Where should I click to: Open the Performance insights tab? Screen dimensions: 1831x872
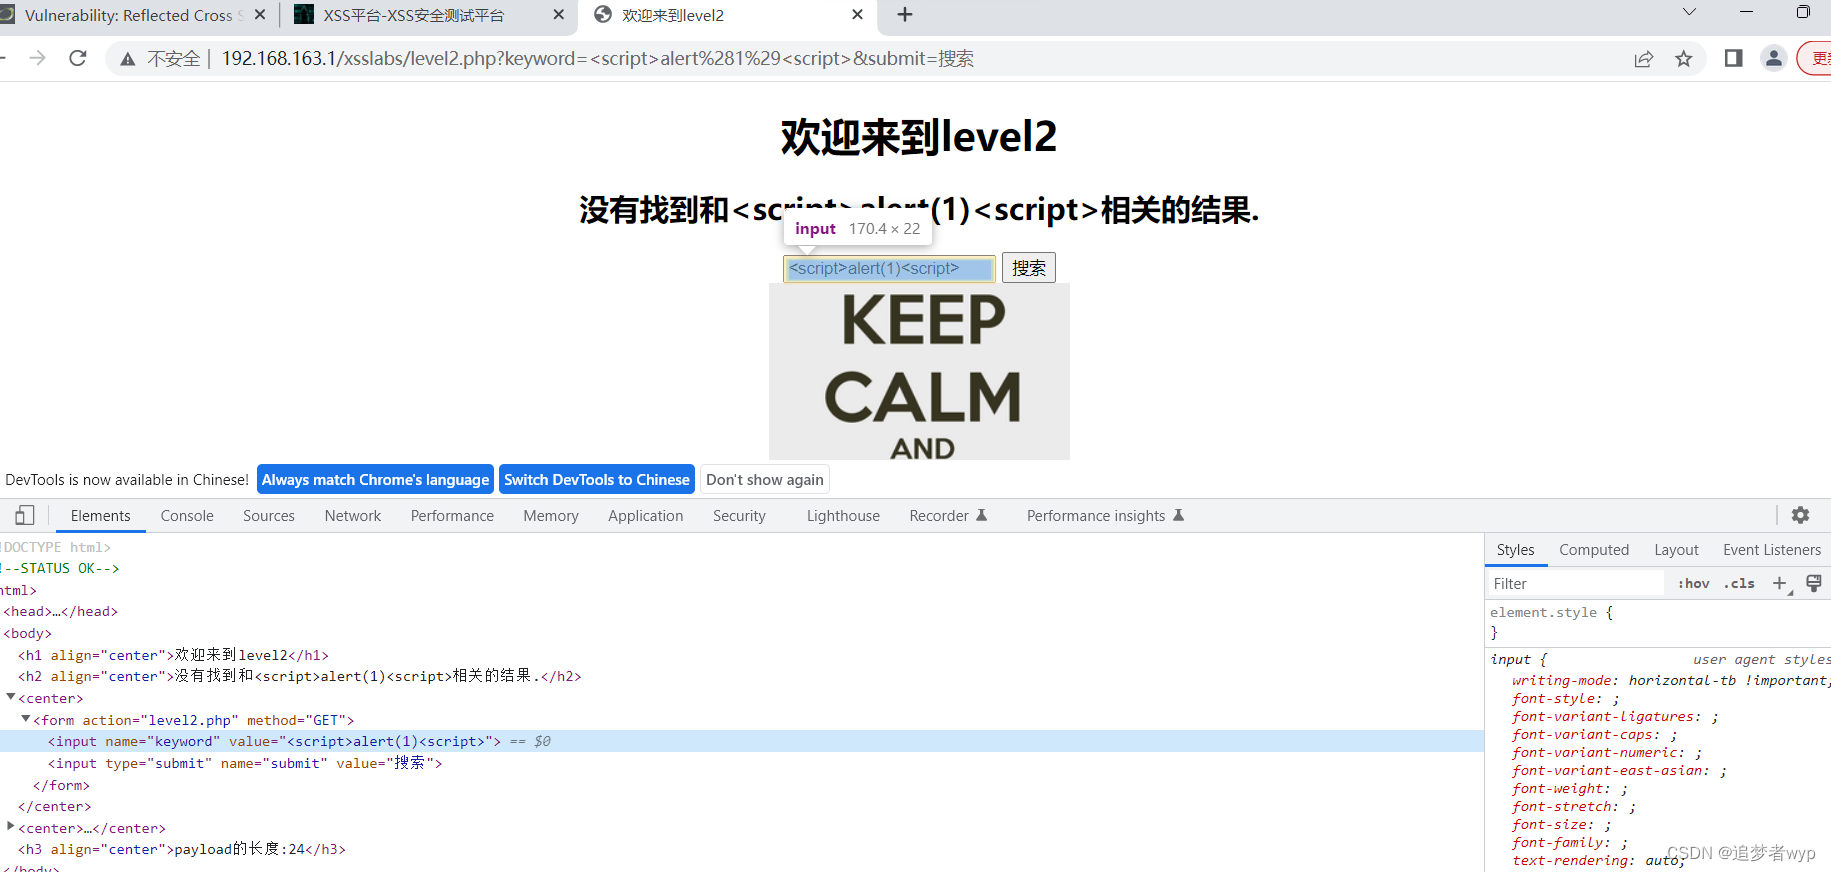[1105, 516]
